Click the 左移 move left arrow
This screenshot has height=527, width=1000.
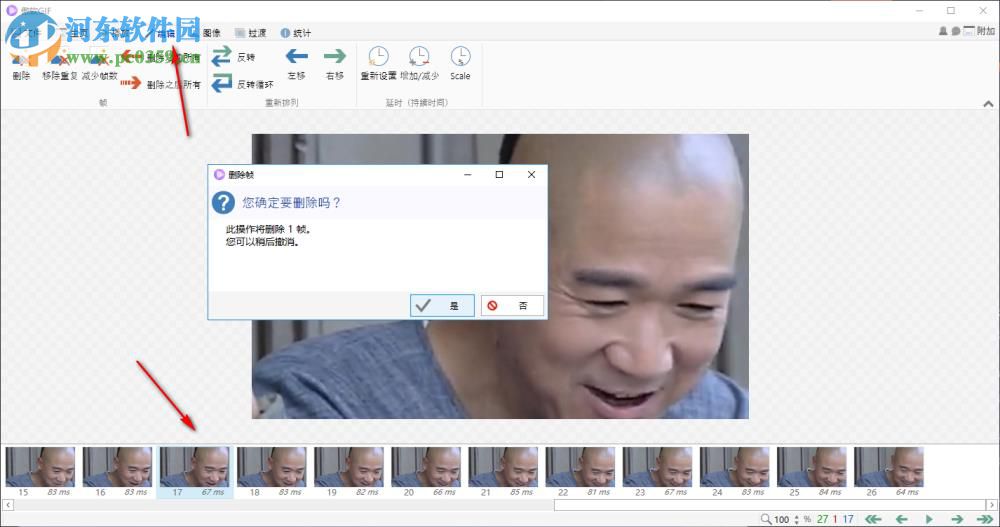point(297,57)
